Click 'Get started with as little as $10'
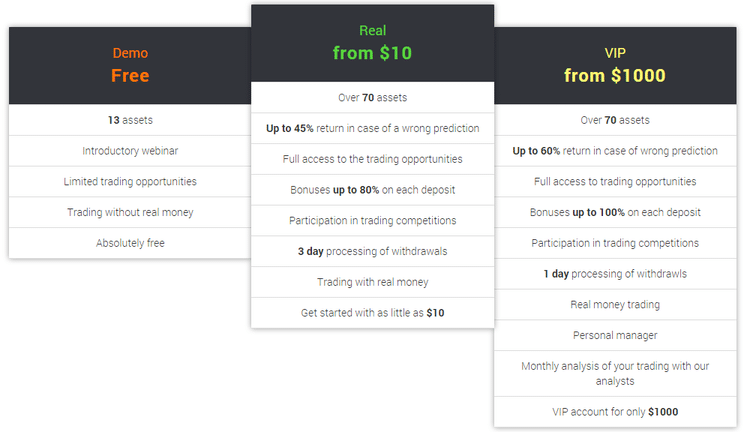The height and width of the screenshot is (432, 744). click(x=372, y=313)
